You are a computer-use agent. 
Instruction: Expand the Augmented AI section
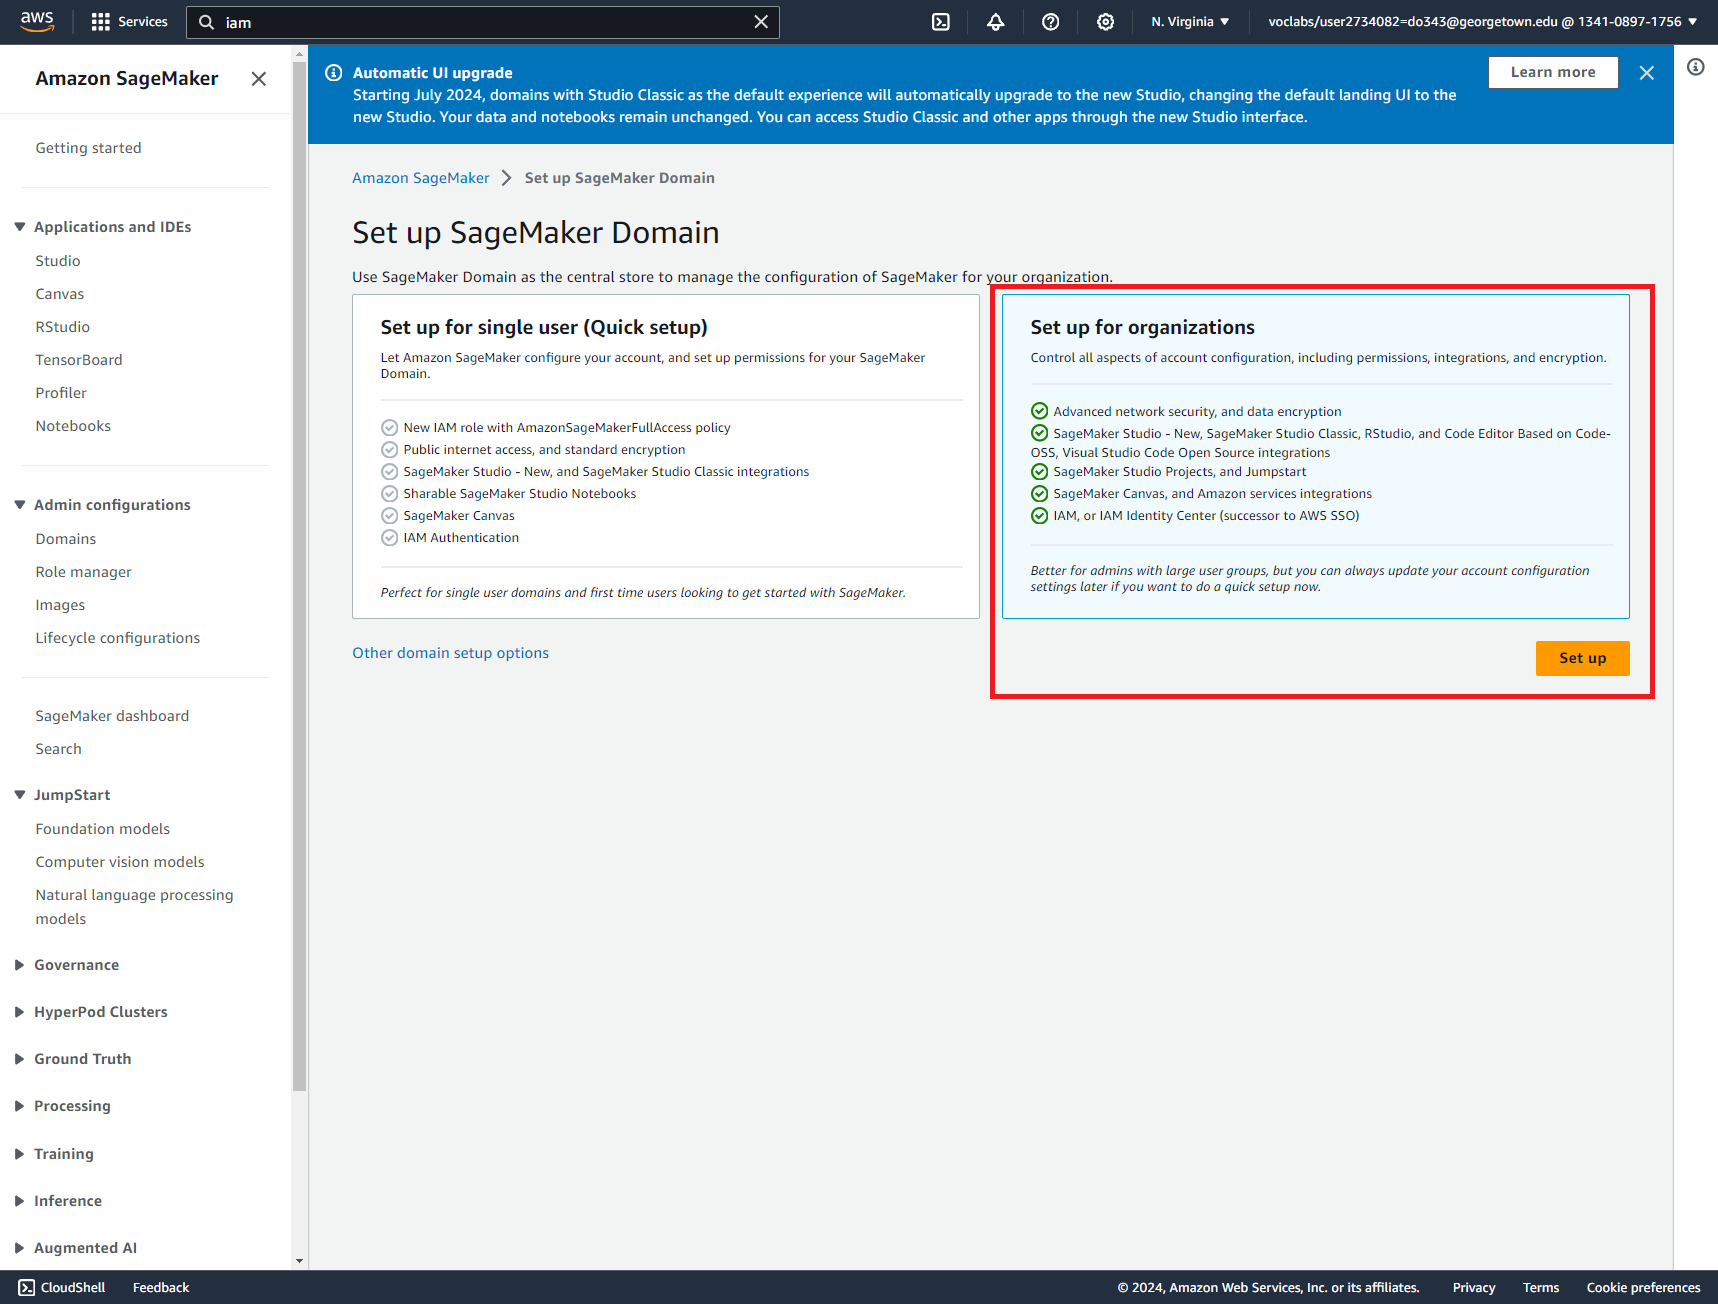(20, 1248)
